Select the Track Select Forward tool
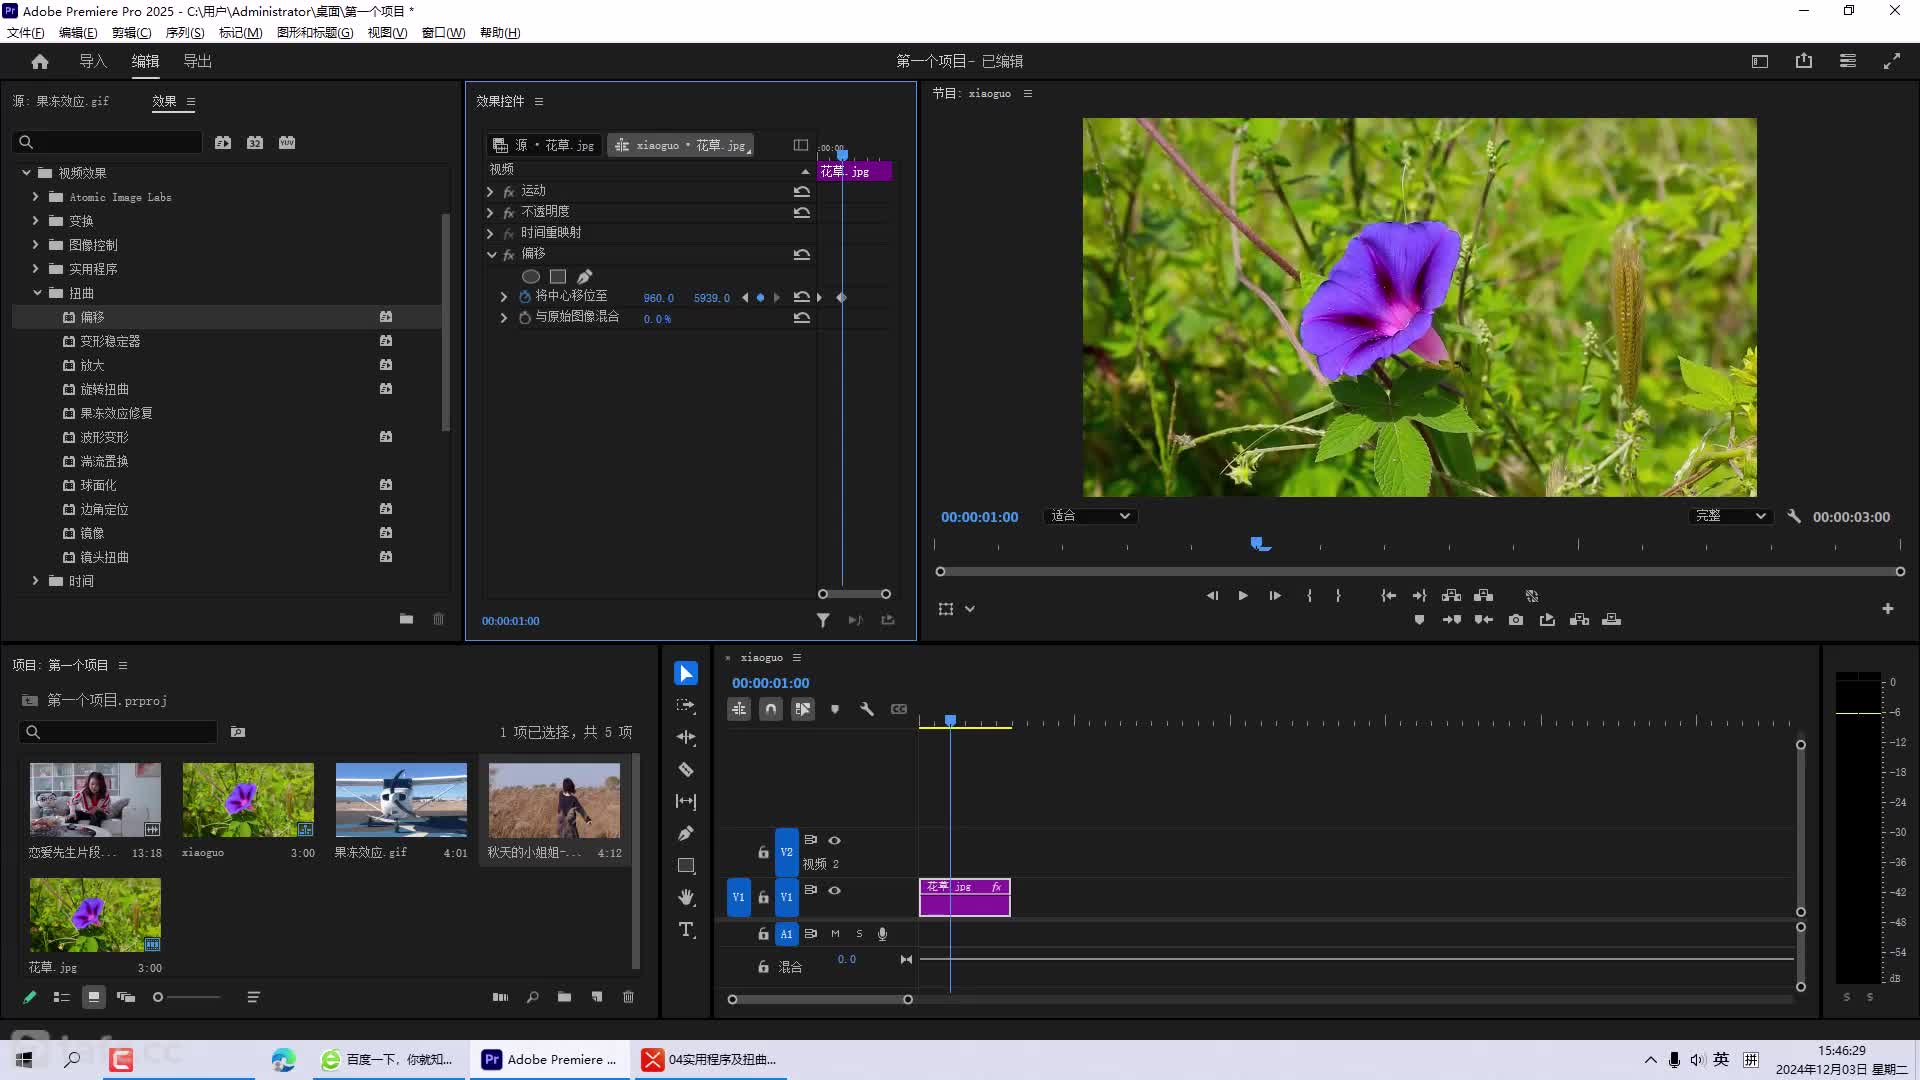The width and height of the screenshot is (1920, 1080). (686, 706)
